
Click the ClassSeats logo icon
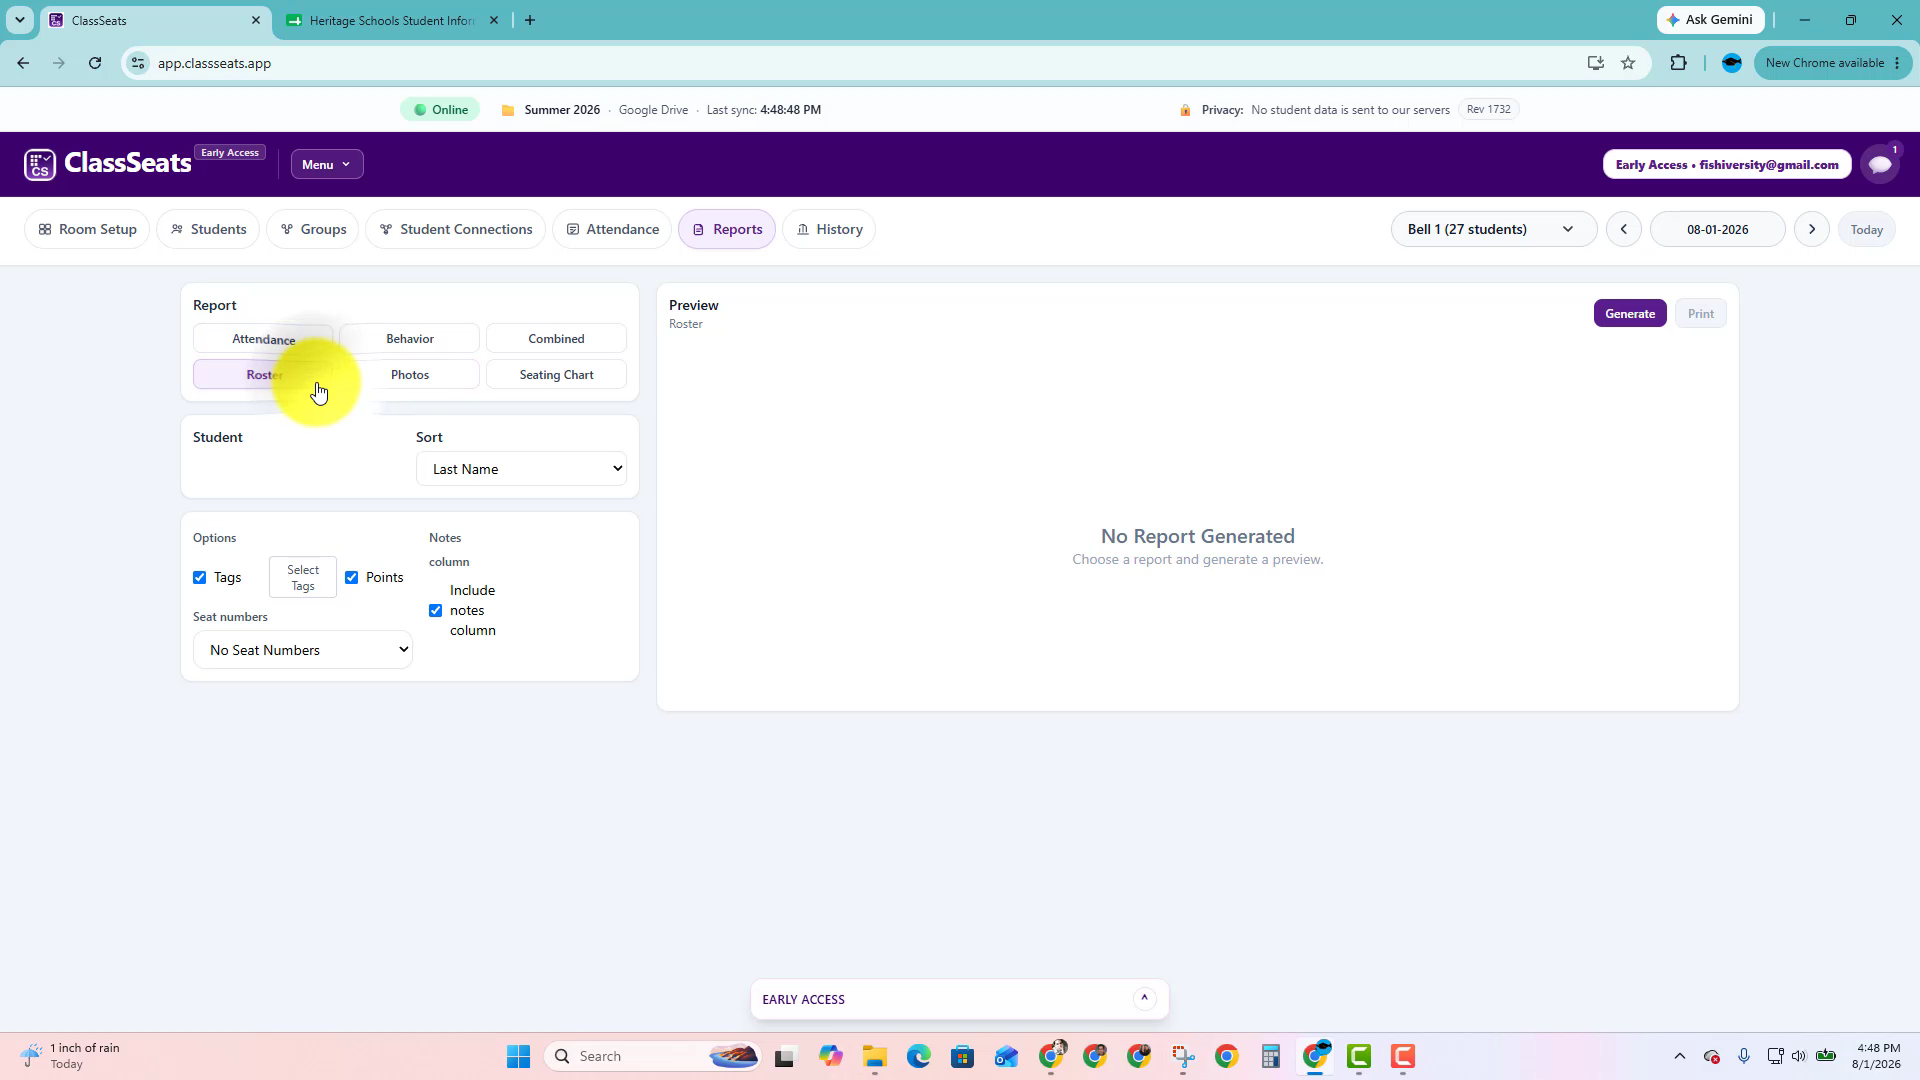tap(40, 164)
